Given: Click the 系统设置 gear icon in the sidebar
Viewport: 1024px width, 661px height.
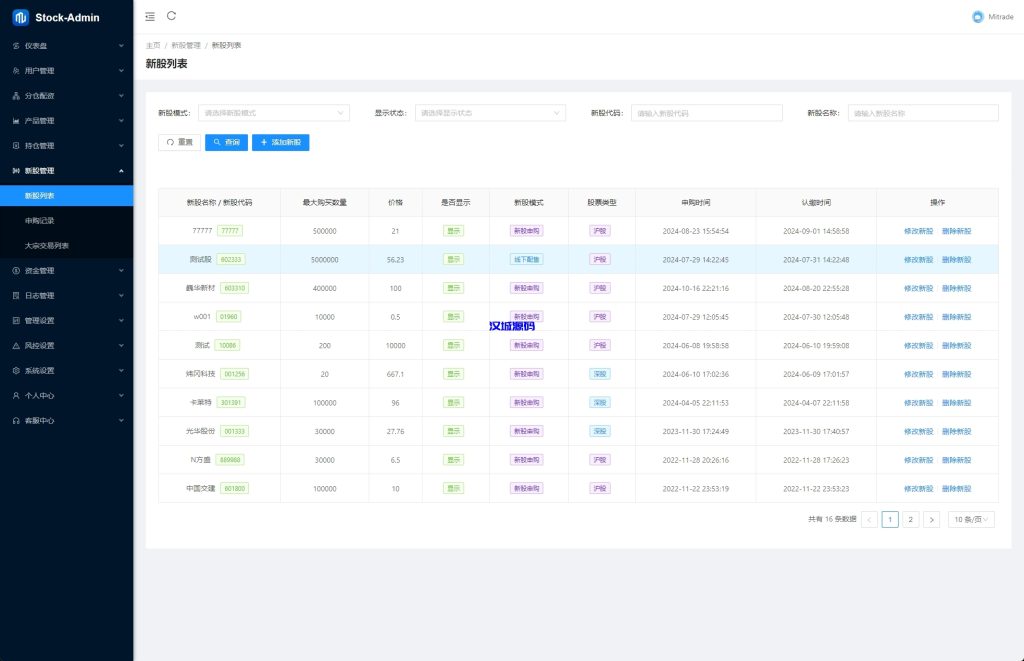Looking at the screenshot, I should (x=16, y=371).
